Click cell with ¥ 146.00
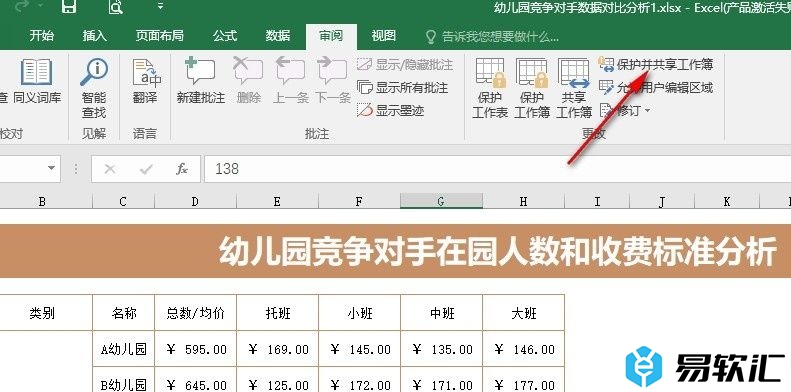The height and width of the screenshot is (392, 791). pos(524,349)
